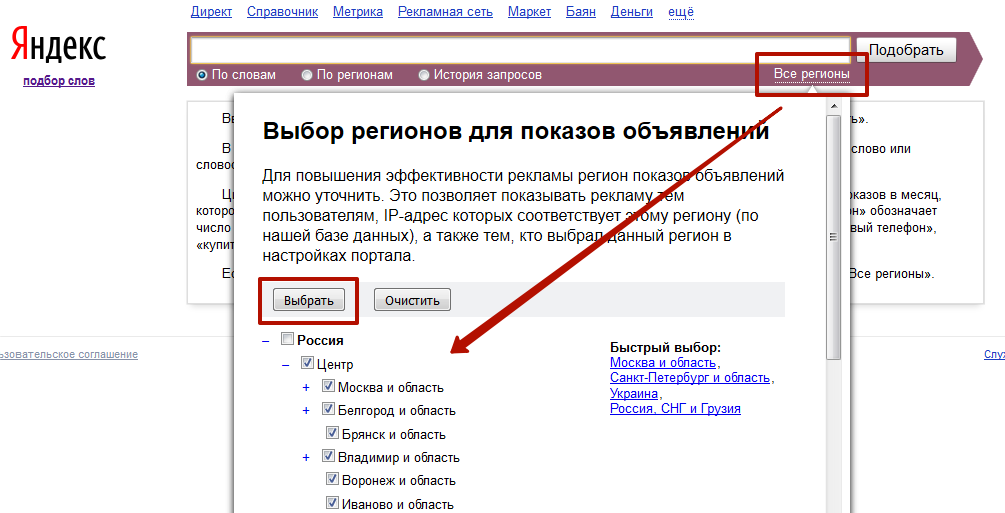The image size is (1005, 513).
Task: Expand the ещё menu
Action: (x=681, y=12)
